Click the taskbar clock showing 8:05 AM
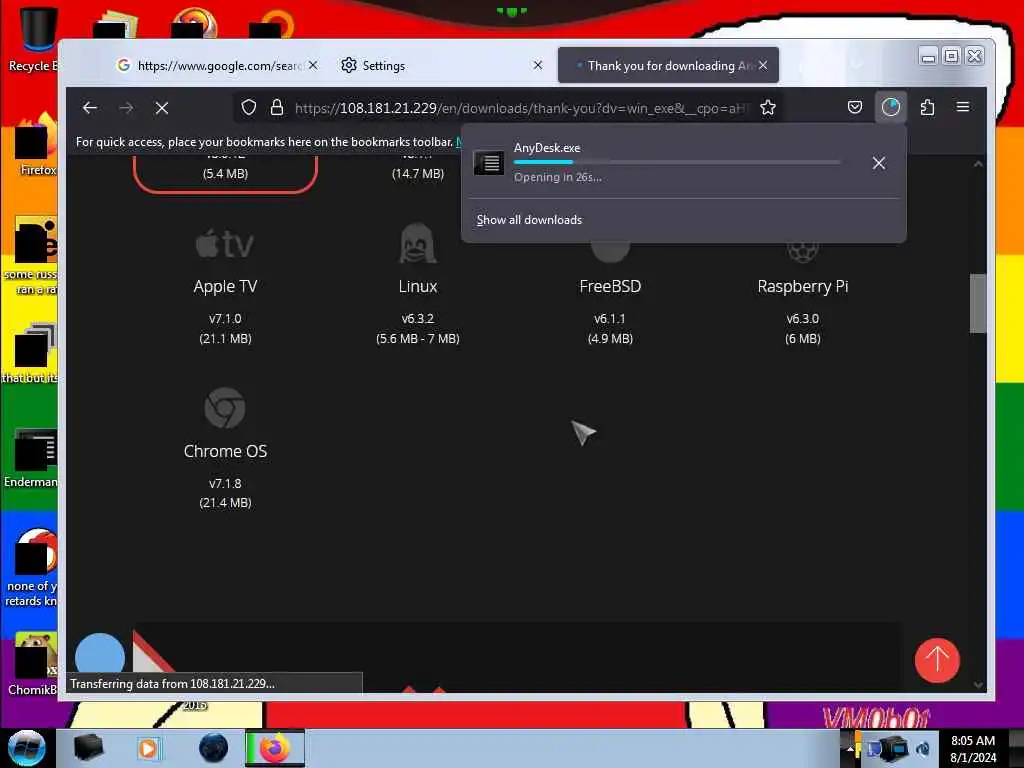The image size is (1024, 768). [973, 749]
